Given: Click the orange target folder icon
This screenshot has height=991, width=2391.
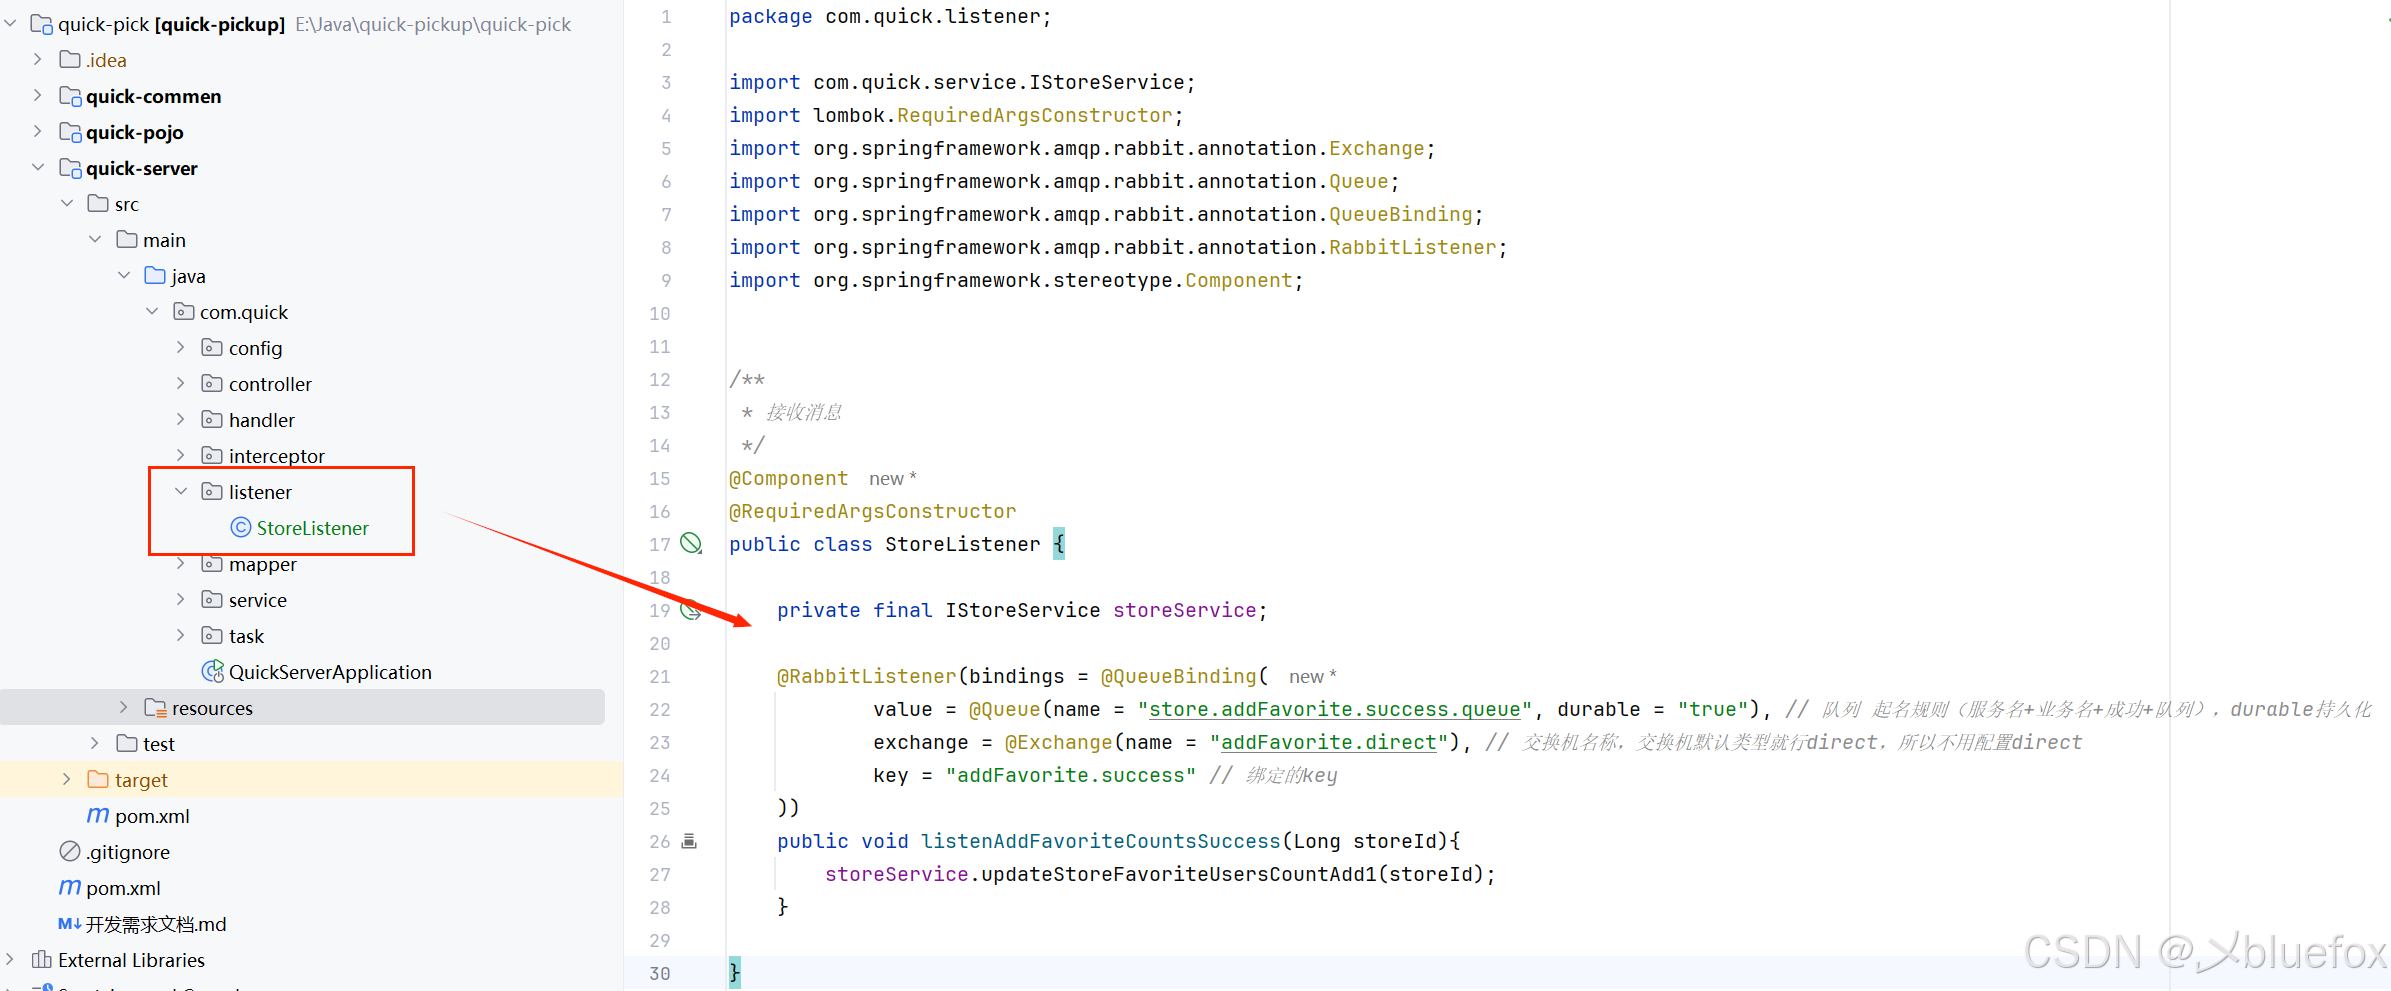Looking at the screenshot, I should point(98,779).
